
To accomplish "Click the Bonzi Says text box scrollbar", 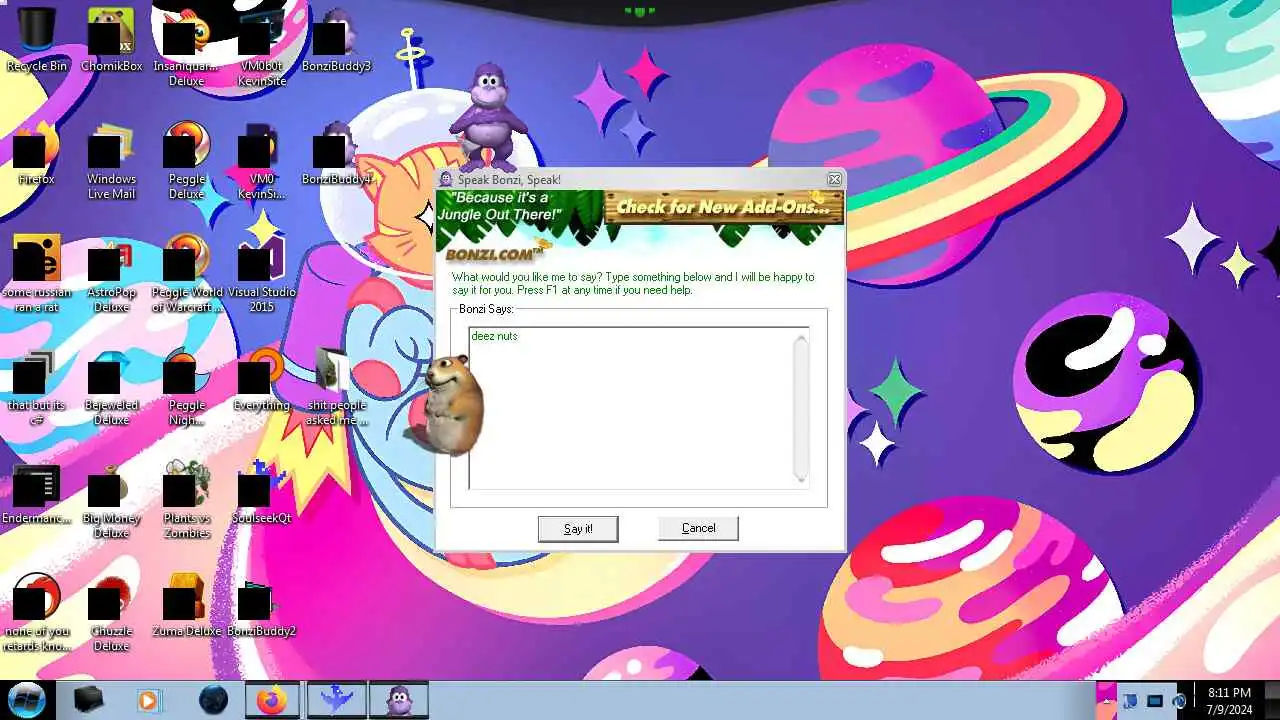I will click(x=800, y=408).
